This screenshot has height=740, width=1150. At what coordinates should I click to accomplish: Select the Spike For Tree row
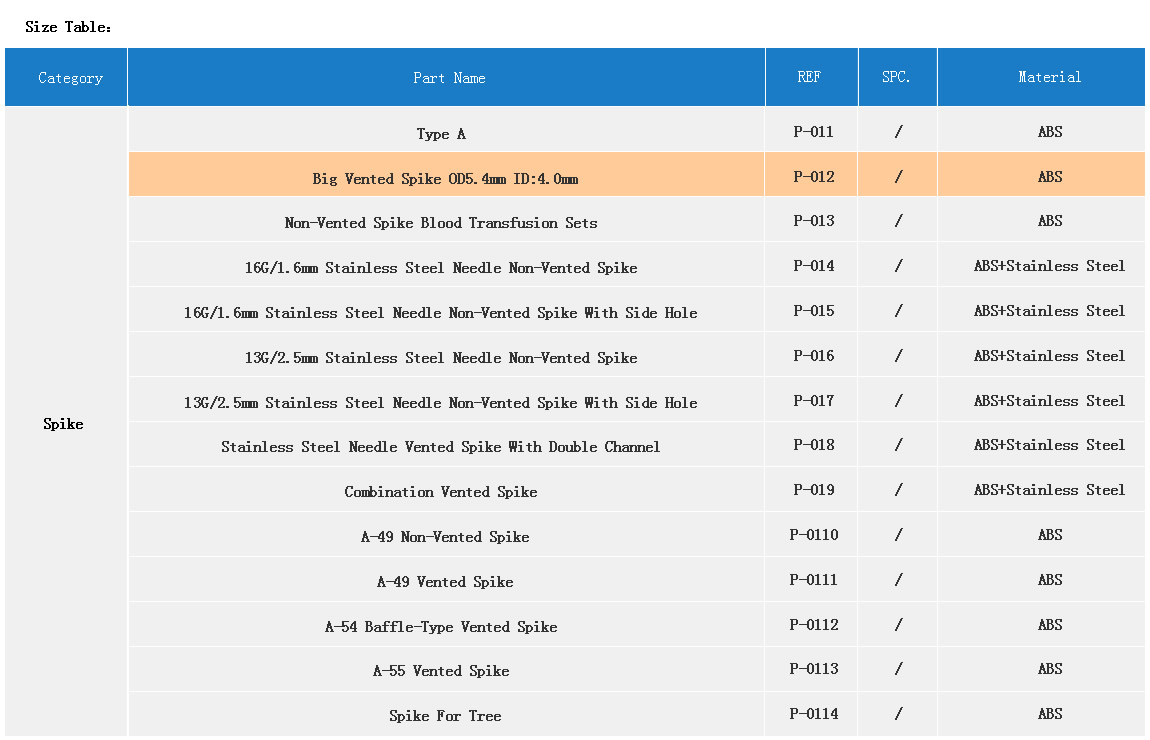445,716
